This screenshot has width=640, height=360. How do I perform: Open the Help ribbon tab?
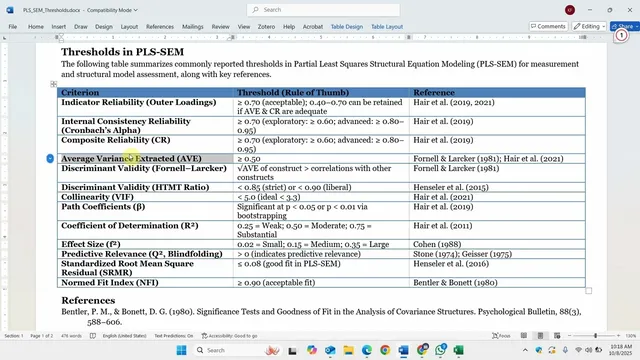click(289, 27)
